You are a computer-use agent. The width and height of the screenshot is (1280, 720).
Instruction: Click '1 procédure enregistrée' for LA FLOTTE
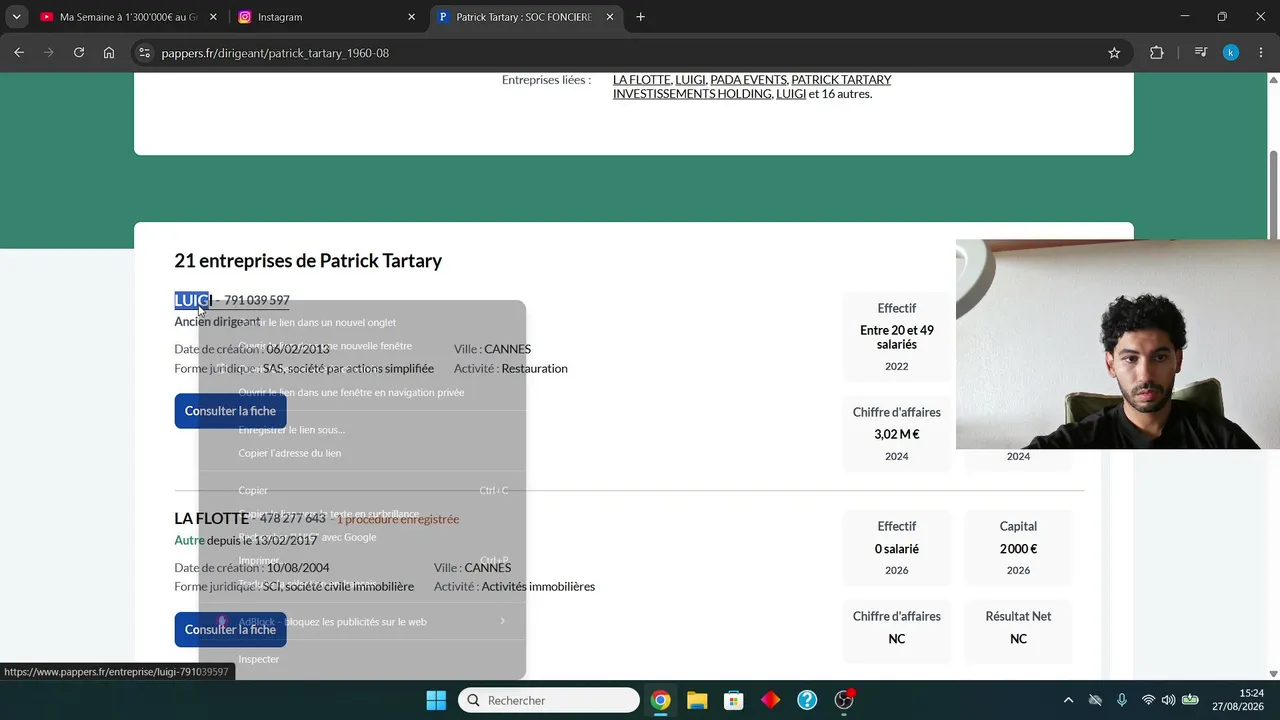pyautogui.click(x=398, y=519)
